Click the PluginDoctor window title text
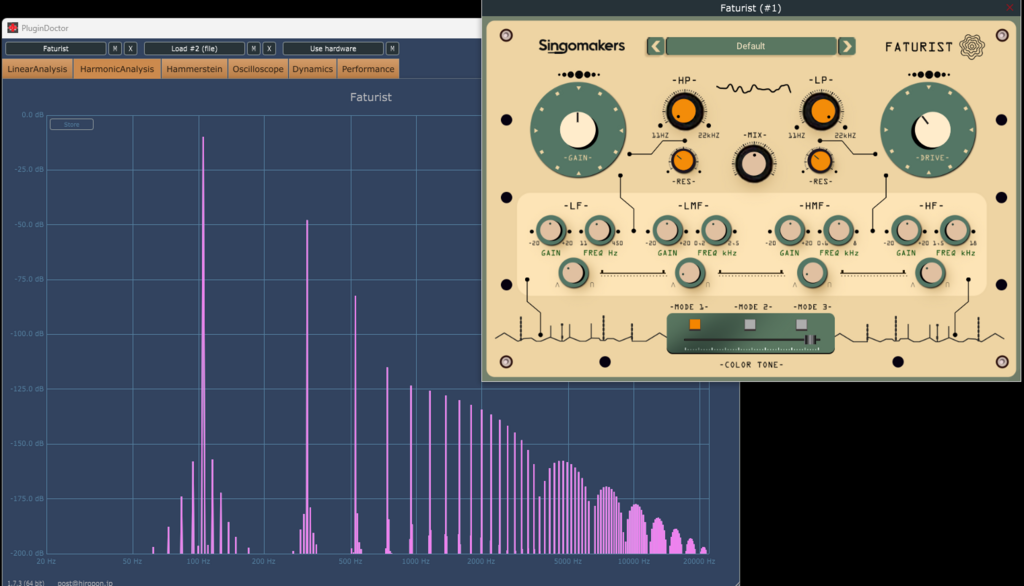This screenshot has width=1024, height=586. click(44, 28)
